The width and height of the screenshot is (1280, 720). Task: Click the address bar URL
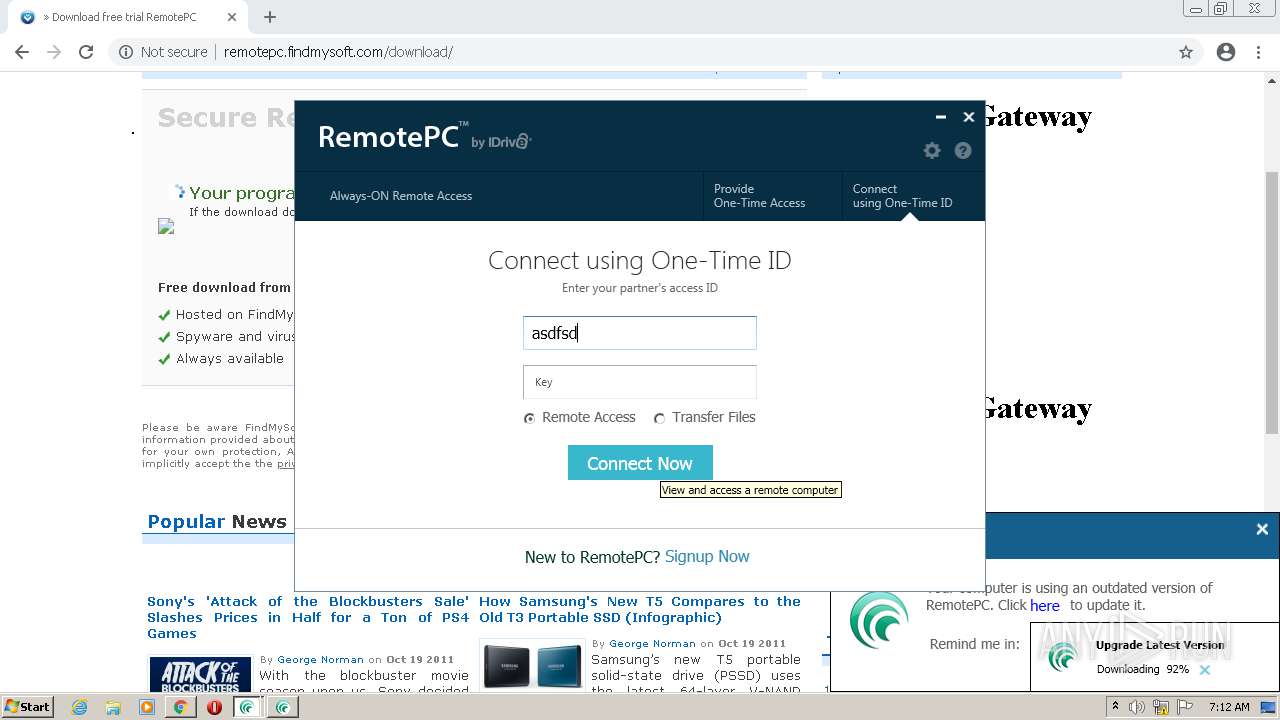[x=338, y=52]
